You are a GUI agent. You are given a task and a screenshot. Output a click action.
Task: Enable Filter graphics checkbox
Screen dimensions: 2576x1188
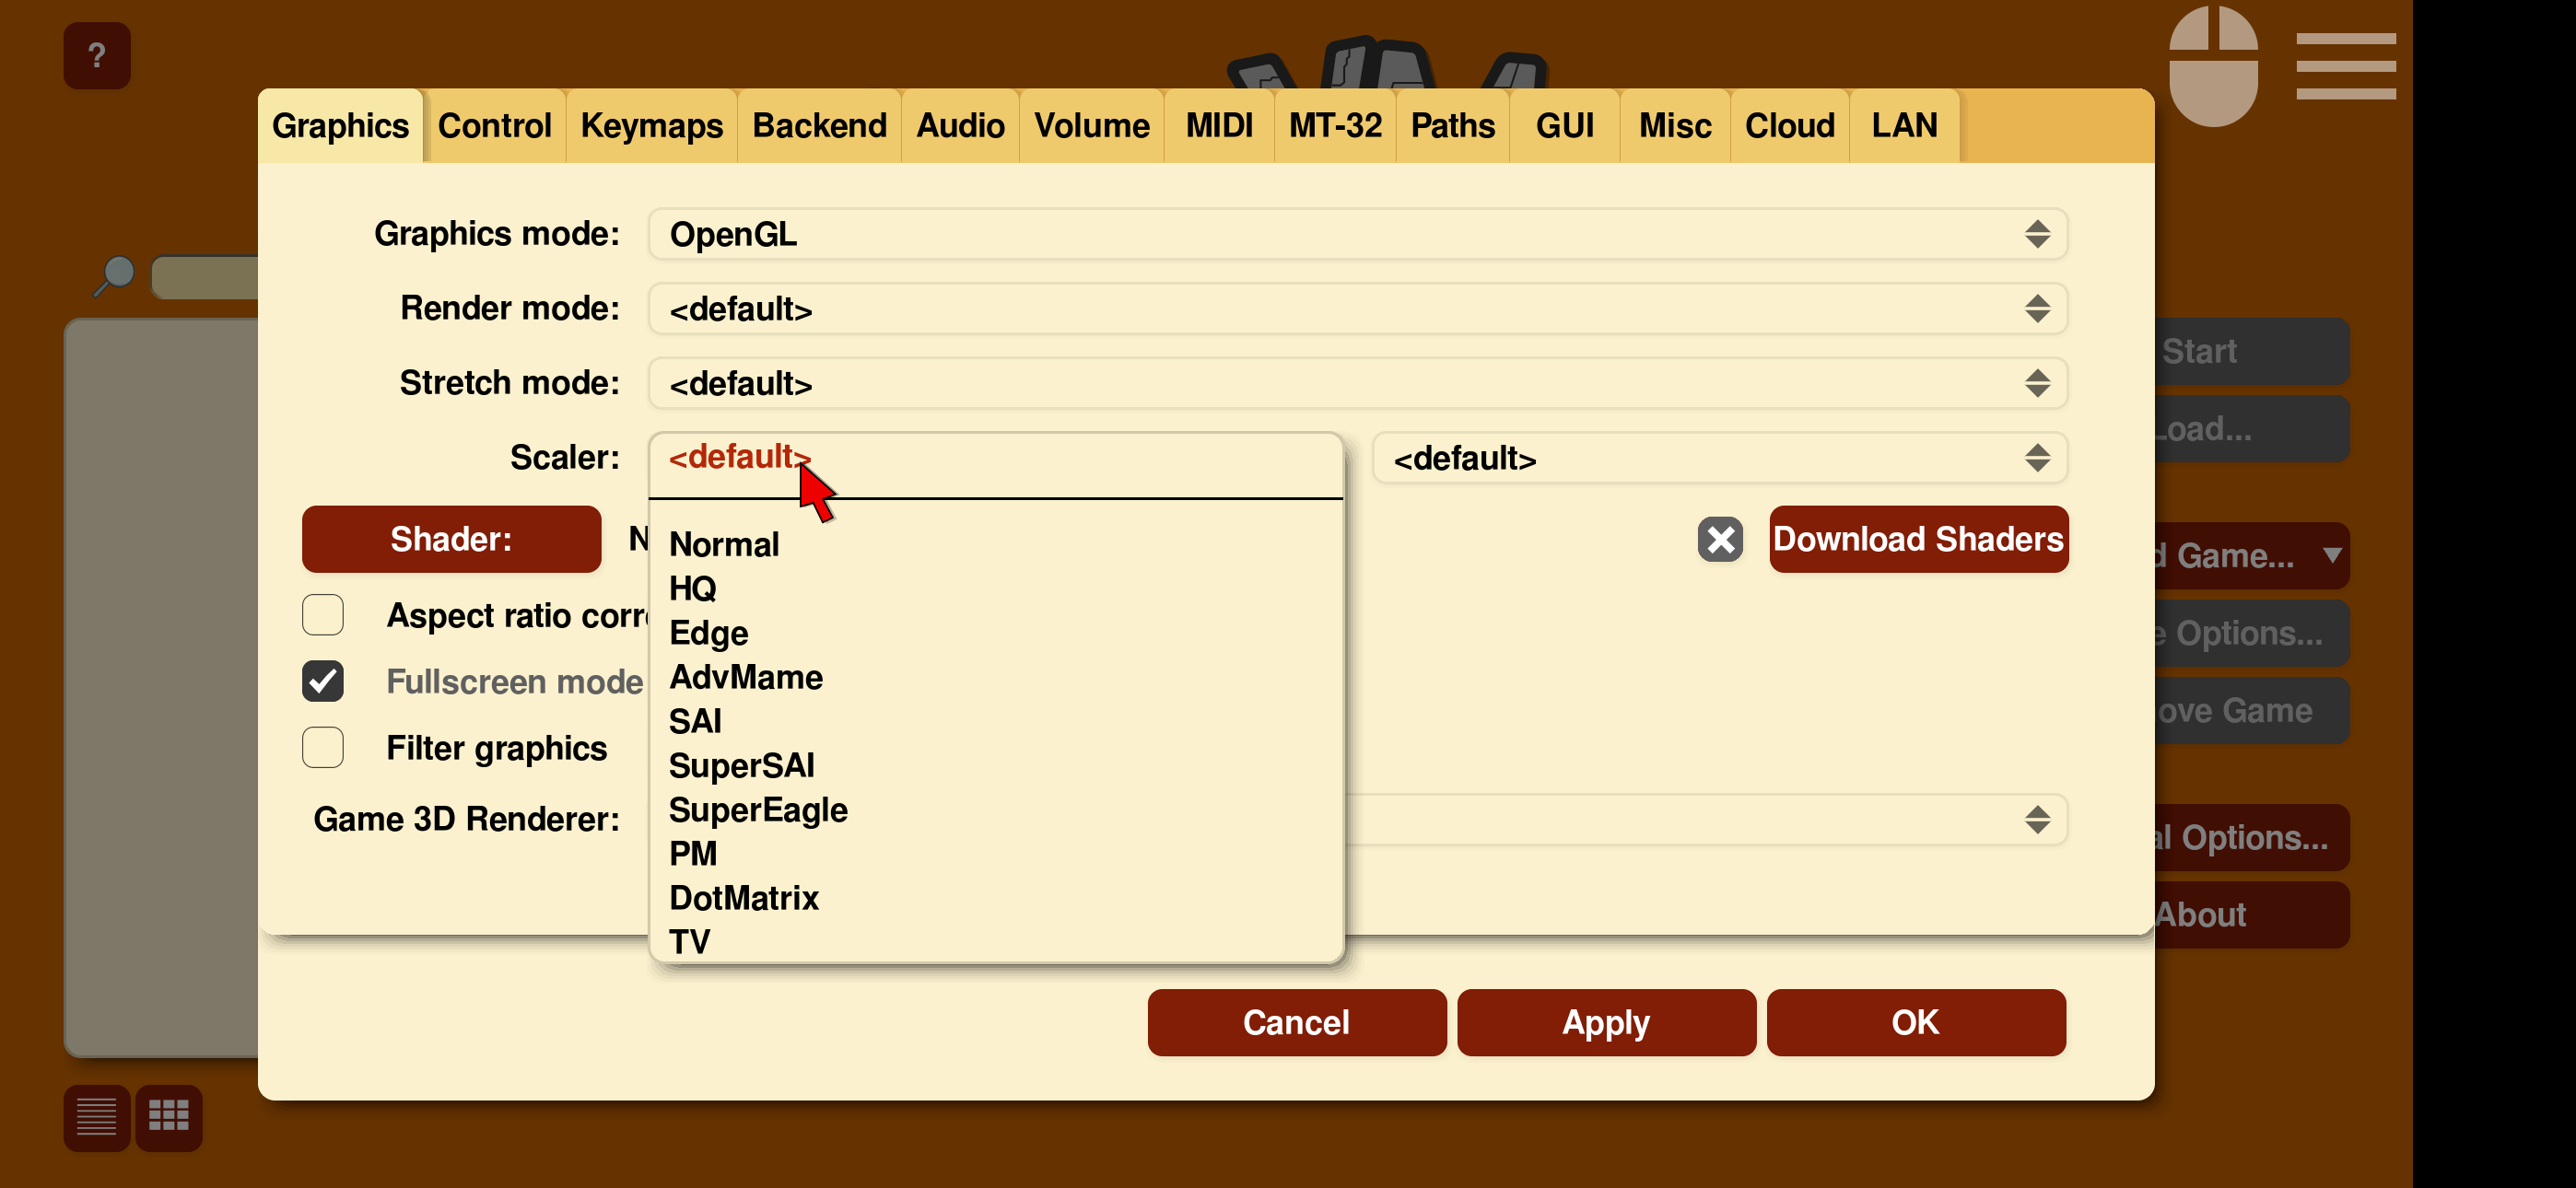point(323,748)
